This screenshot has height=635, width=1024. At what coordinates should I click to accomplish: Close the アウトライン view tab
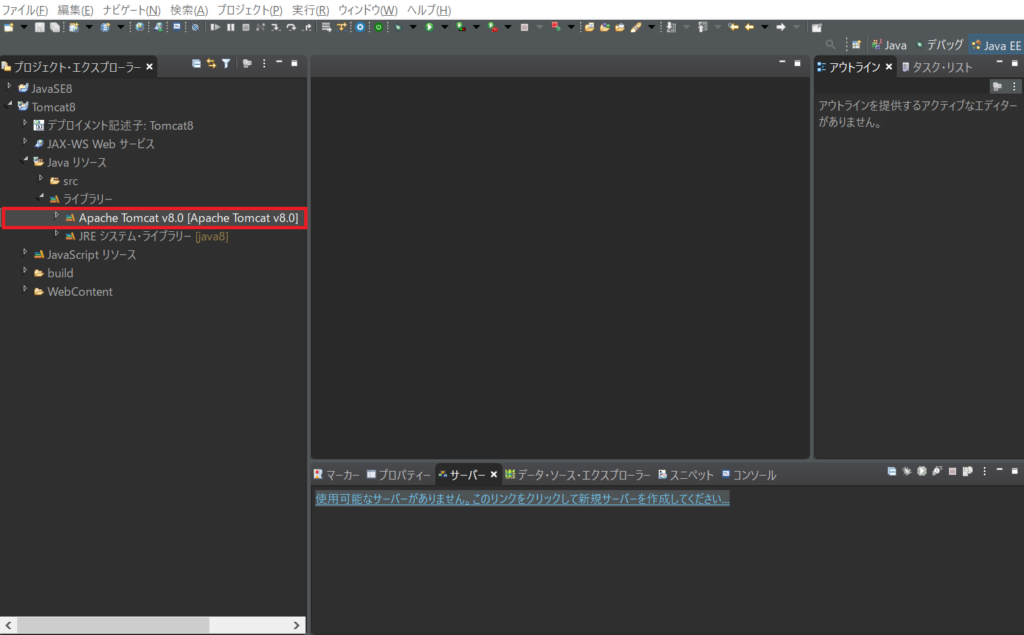click(889, 67)
